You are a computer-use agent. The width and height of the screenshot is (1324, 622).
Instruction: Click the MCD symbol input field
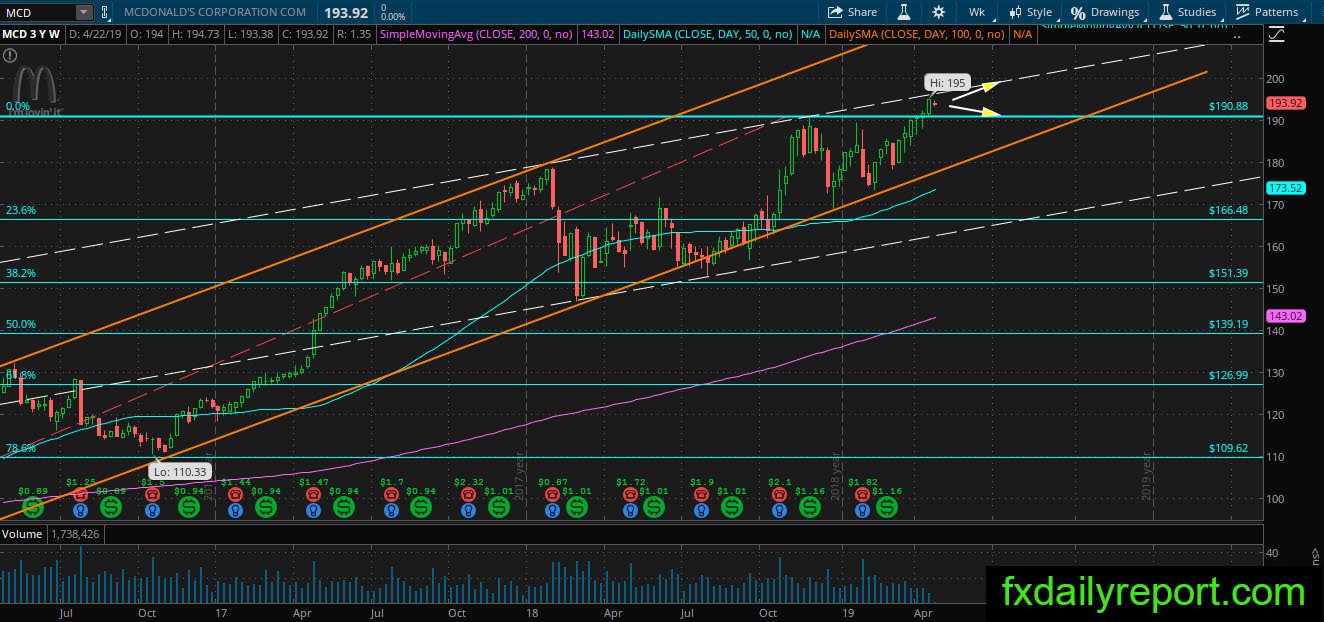(x=38, y=12)
